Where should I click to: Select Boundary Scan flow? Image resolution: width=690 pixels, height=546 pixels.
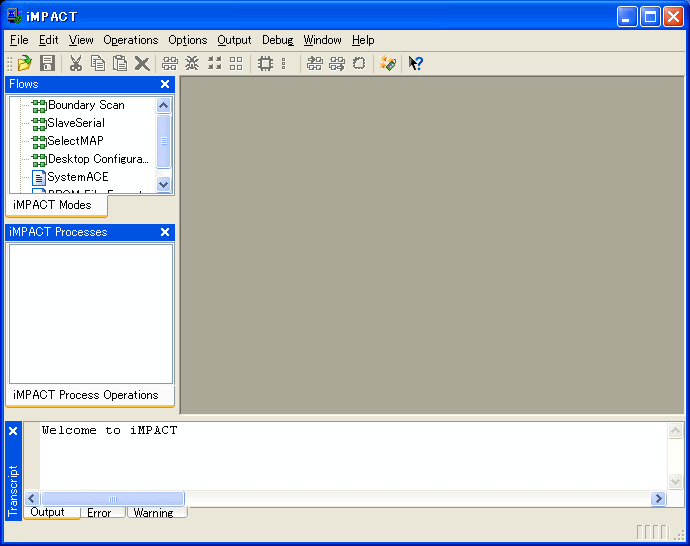(86, 105)
